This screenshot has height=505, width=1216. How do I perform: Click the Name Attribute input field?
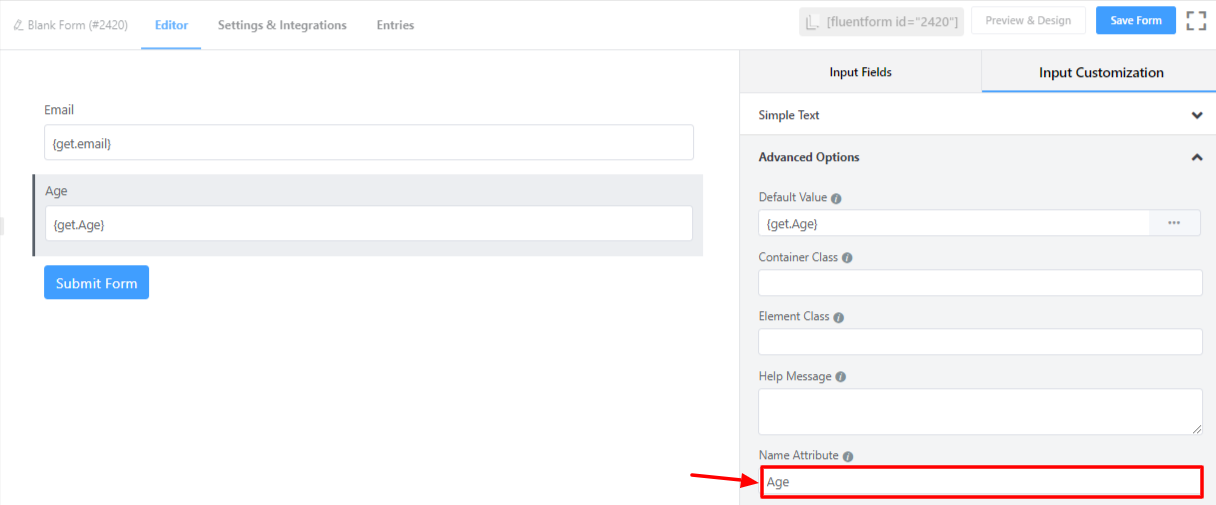click(980, 482)
